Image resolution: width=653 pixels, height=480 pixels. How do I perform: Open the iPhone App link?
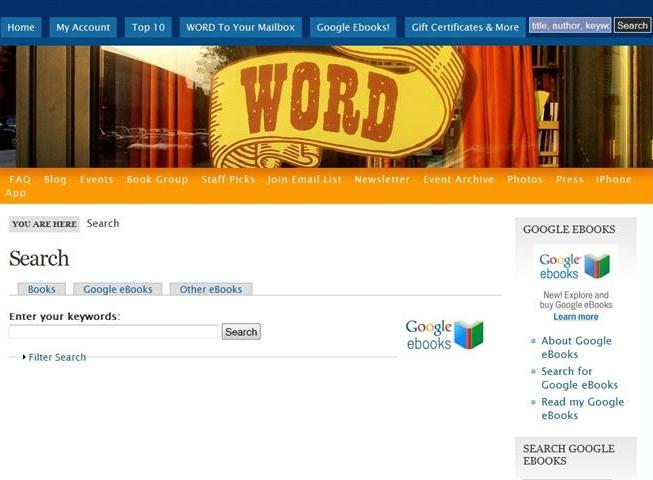click(613, 179)
